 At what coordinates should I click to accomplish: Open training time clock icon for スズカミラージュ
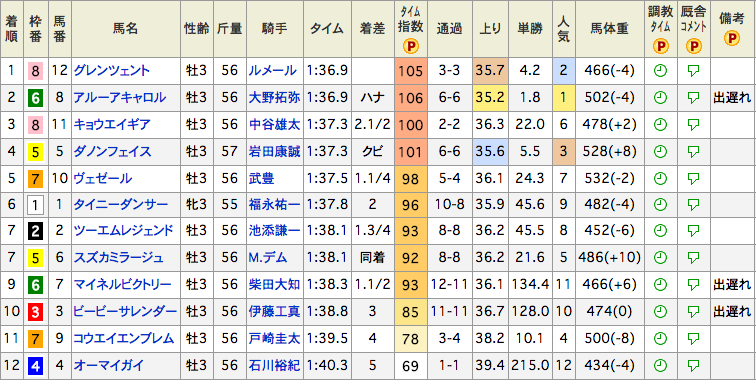tap(660, 258)
